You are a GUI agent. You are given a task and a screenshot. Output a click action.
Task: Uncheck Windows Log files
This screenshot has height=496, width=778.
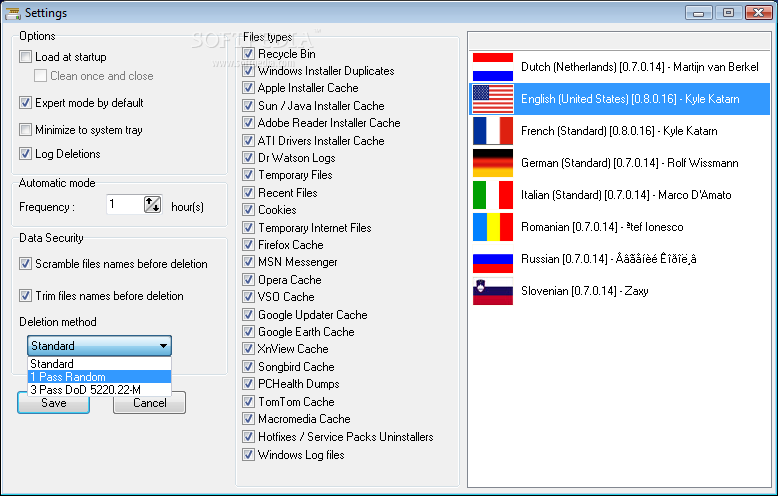point(248,454)
